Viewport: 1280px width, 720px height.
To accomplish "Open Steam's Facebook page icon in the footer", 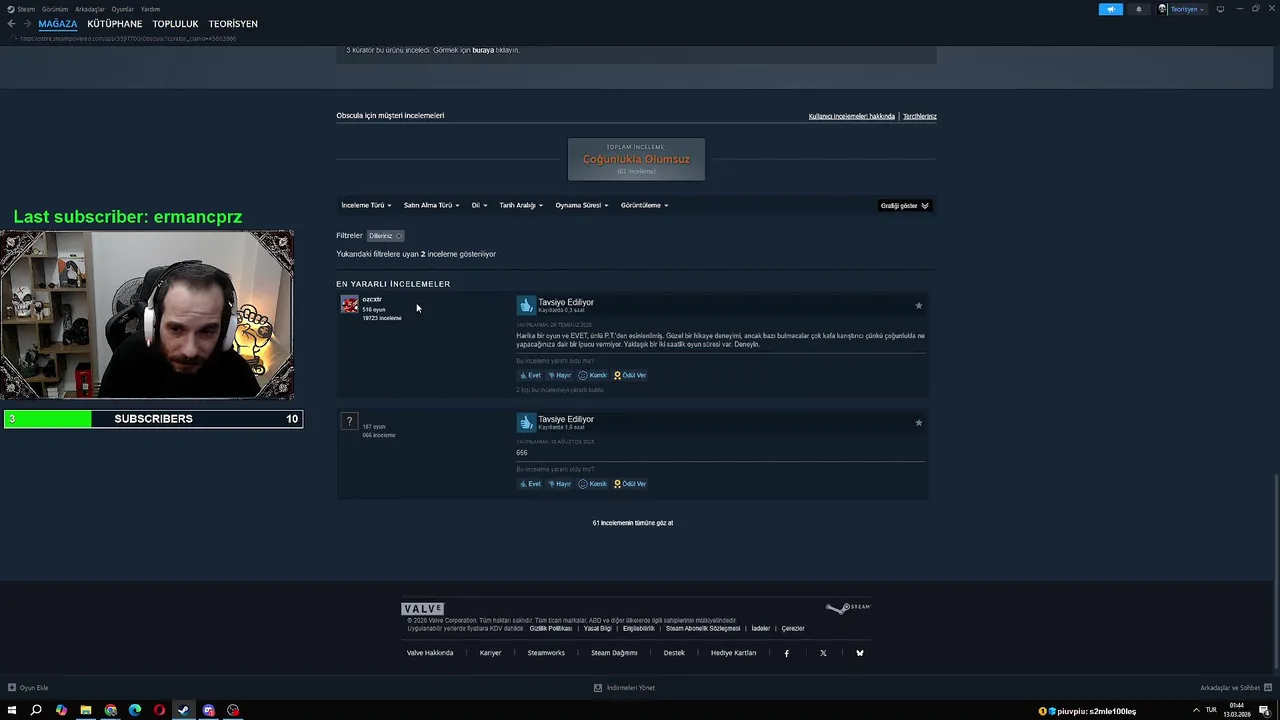I will click(786, 653).
